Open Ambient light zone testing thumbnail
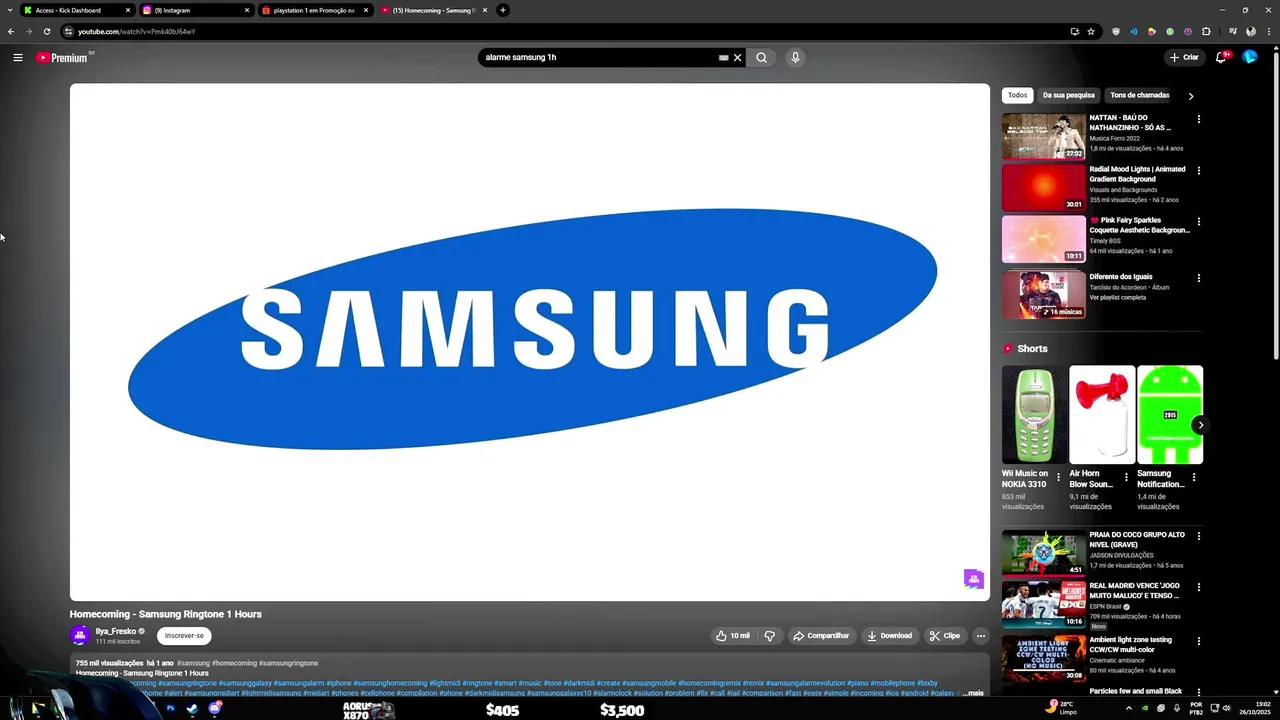This screenshot has width=1280, height=720. tap(1044, 658)
